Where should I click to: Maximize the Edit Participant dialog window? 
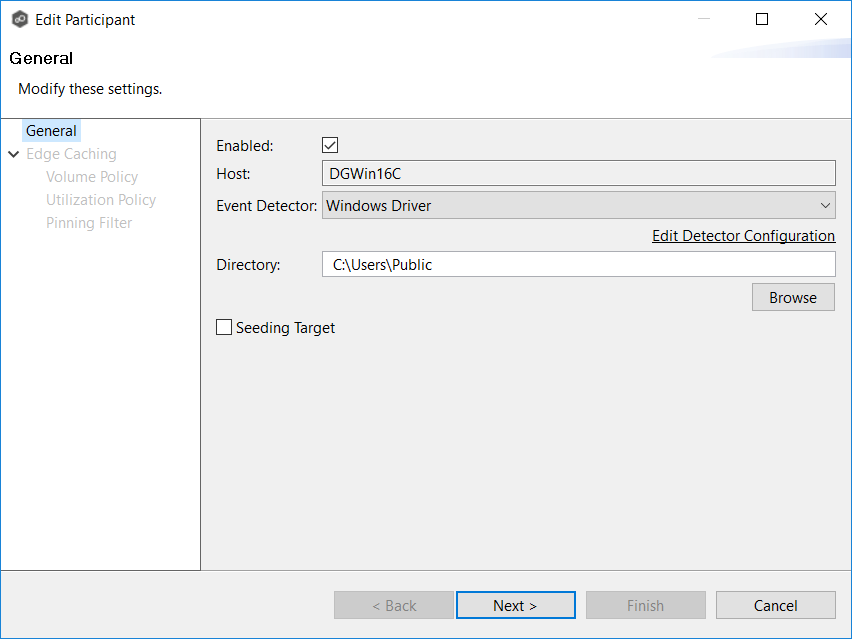[x=762, y=19]
